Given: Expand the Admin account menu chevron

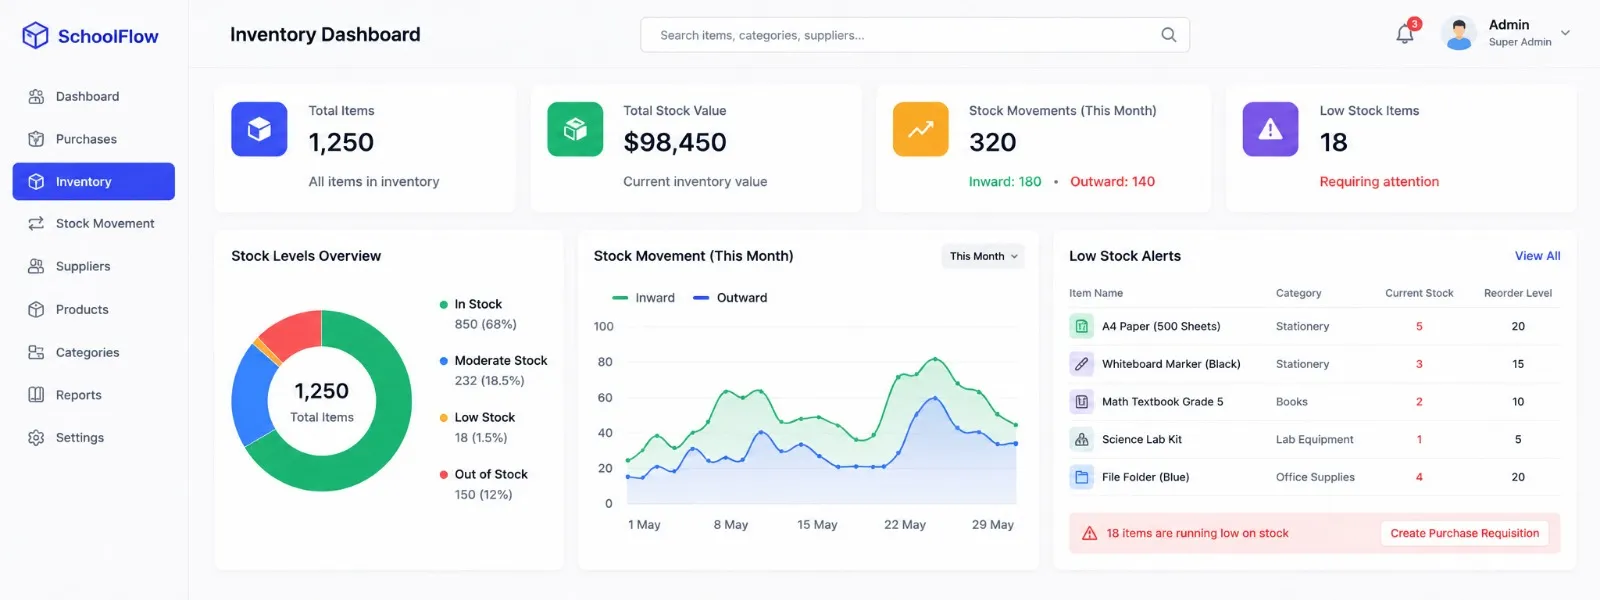Looking at the screenshot, I should click(1565, 33).
